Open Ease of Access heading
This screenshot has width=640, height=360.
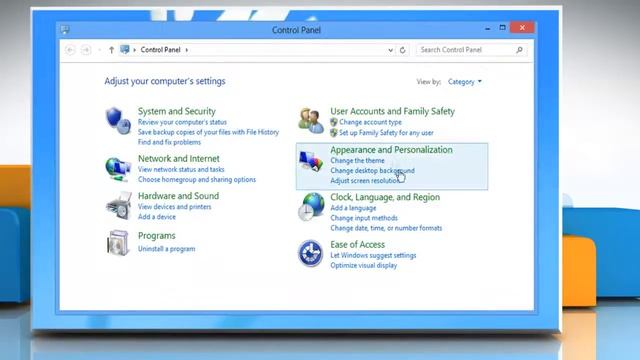pyautogui.click(x=358, y=244)
